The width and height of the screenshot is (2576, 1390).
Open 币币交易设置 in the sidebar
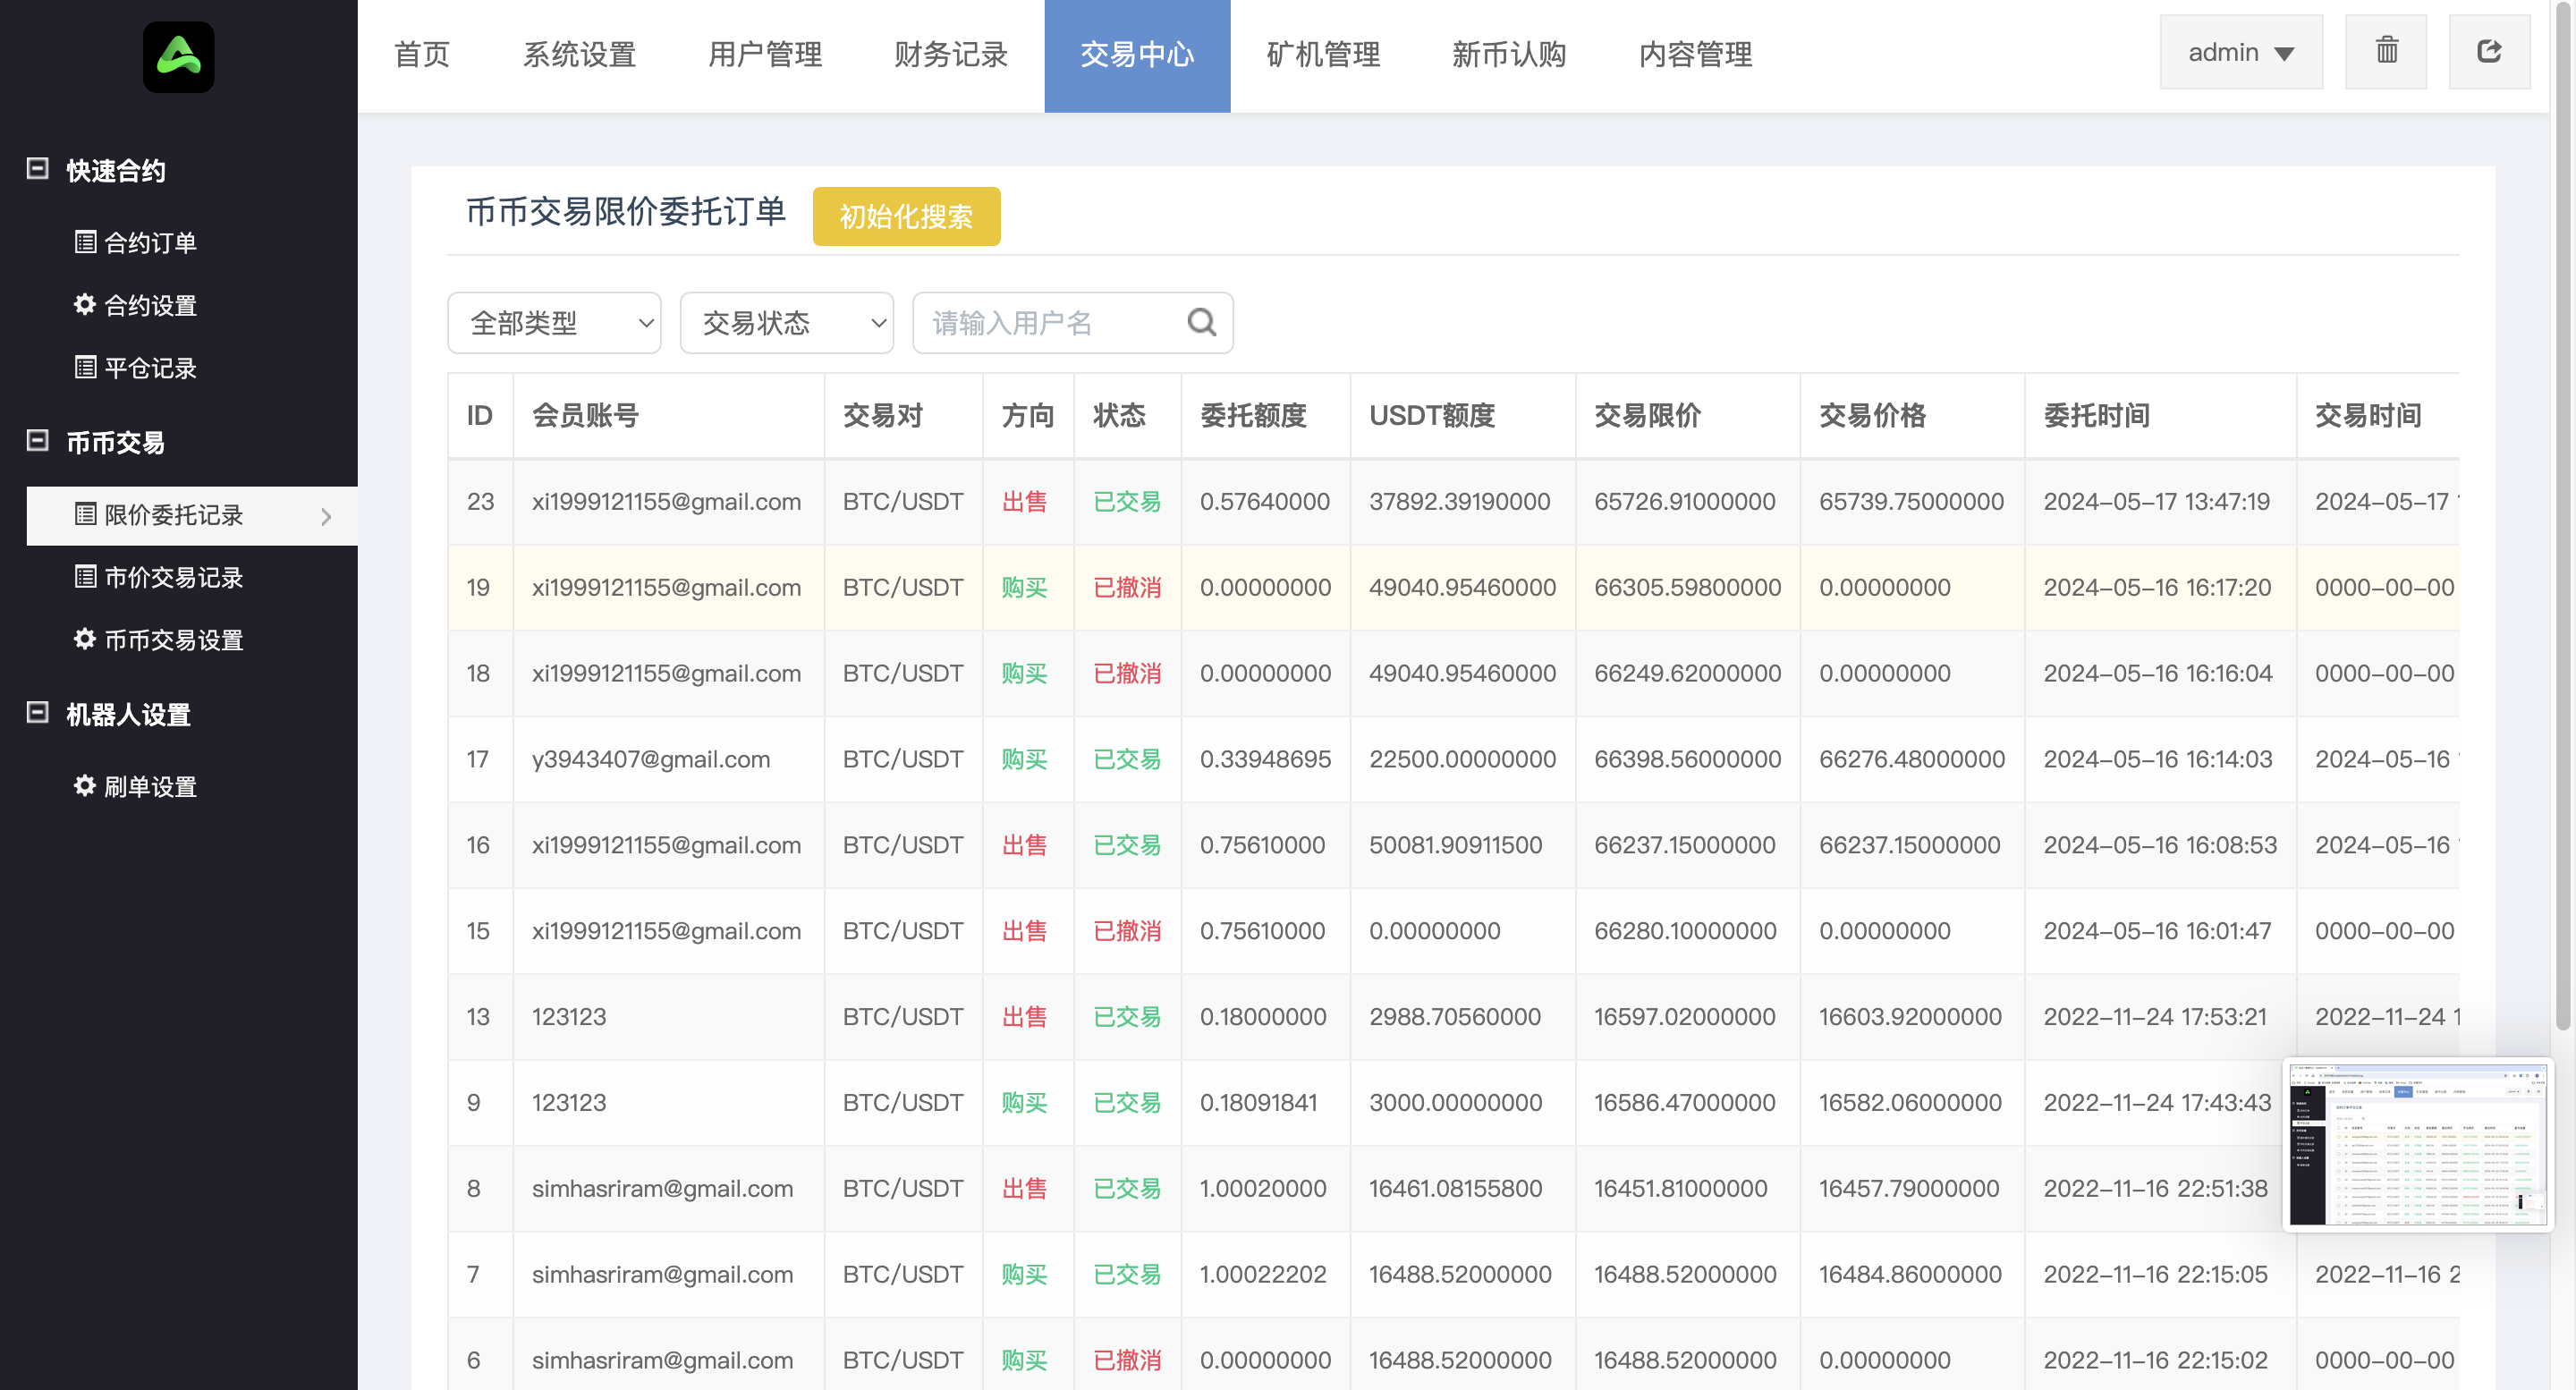(x=174, y=640)
